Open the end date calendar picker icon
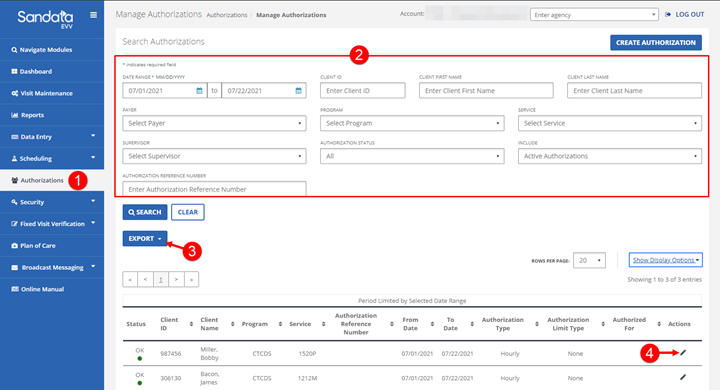Screen dimensions: 720x390 point(298,90)
